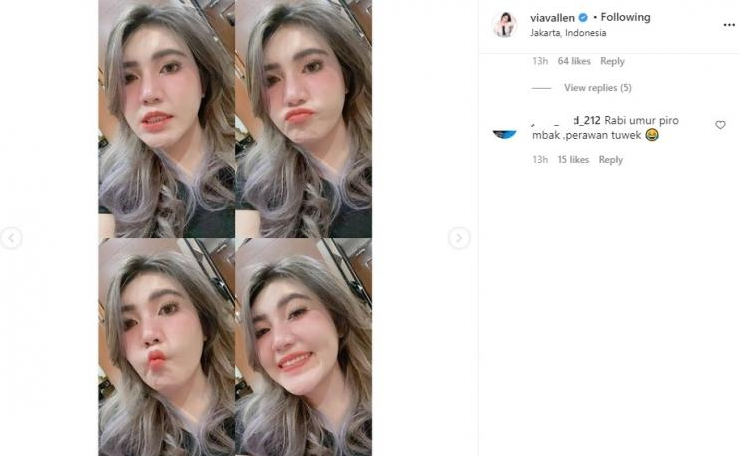Go to the previous photo arrow
The image size is (740, 456).
(11, 238)
